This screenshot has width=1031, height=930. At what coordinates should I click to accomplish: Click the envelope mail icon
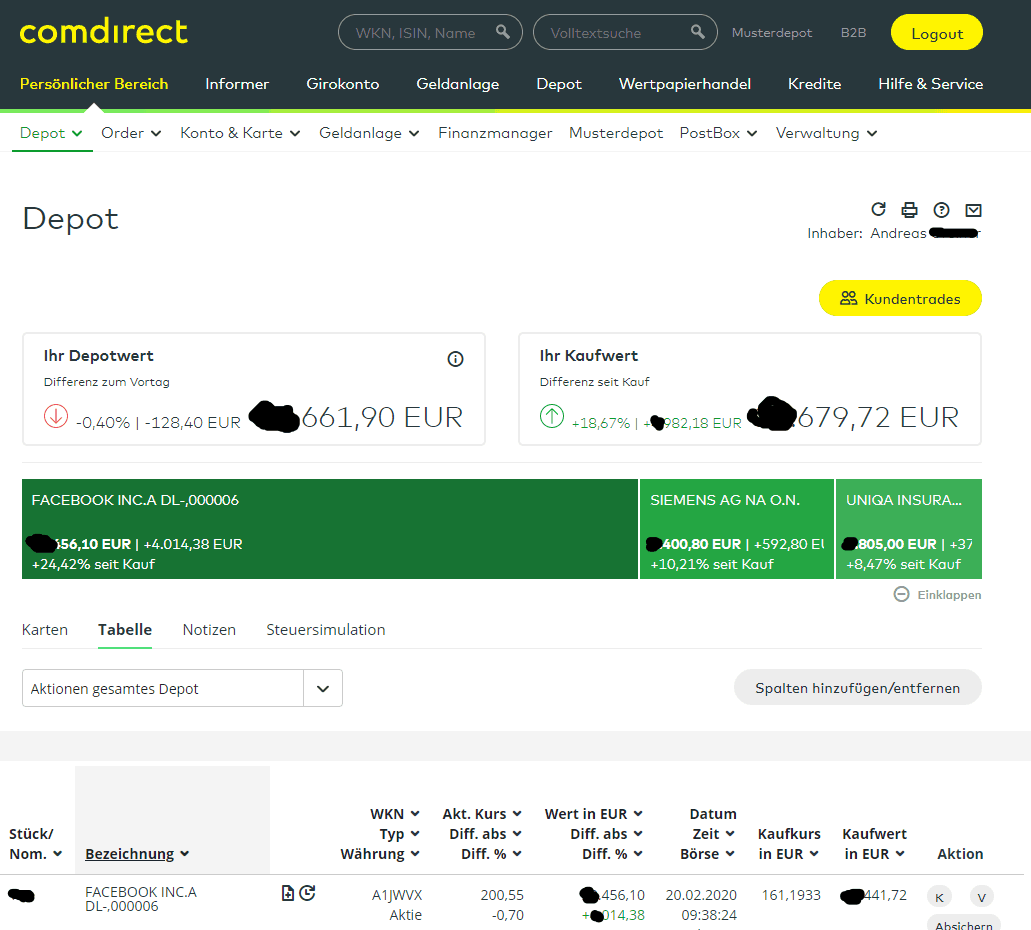[x=973, y=210]
